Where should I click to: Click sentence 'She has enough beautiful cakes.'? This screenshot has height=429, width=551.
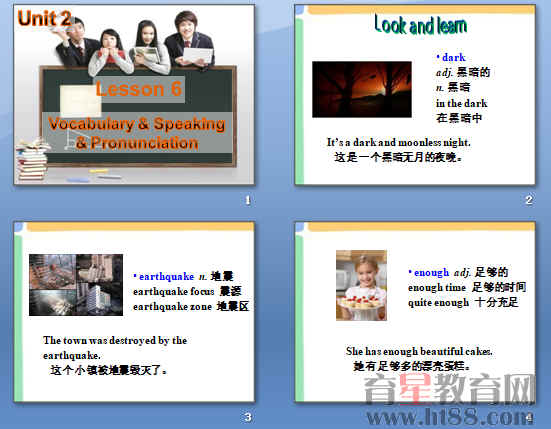(419, 351)
